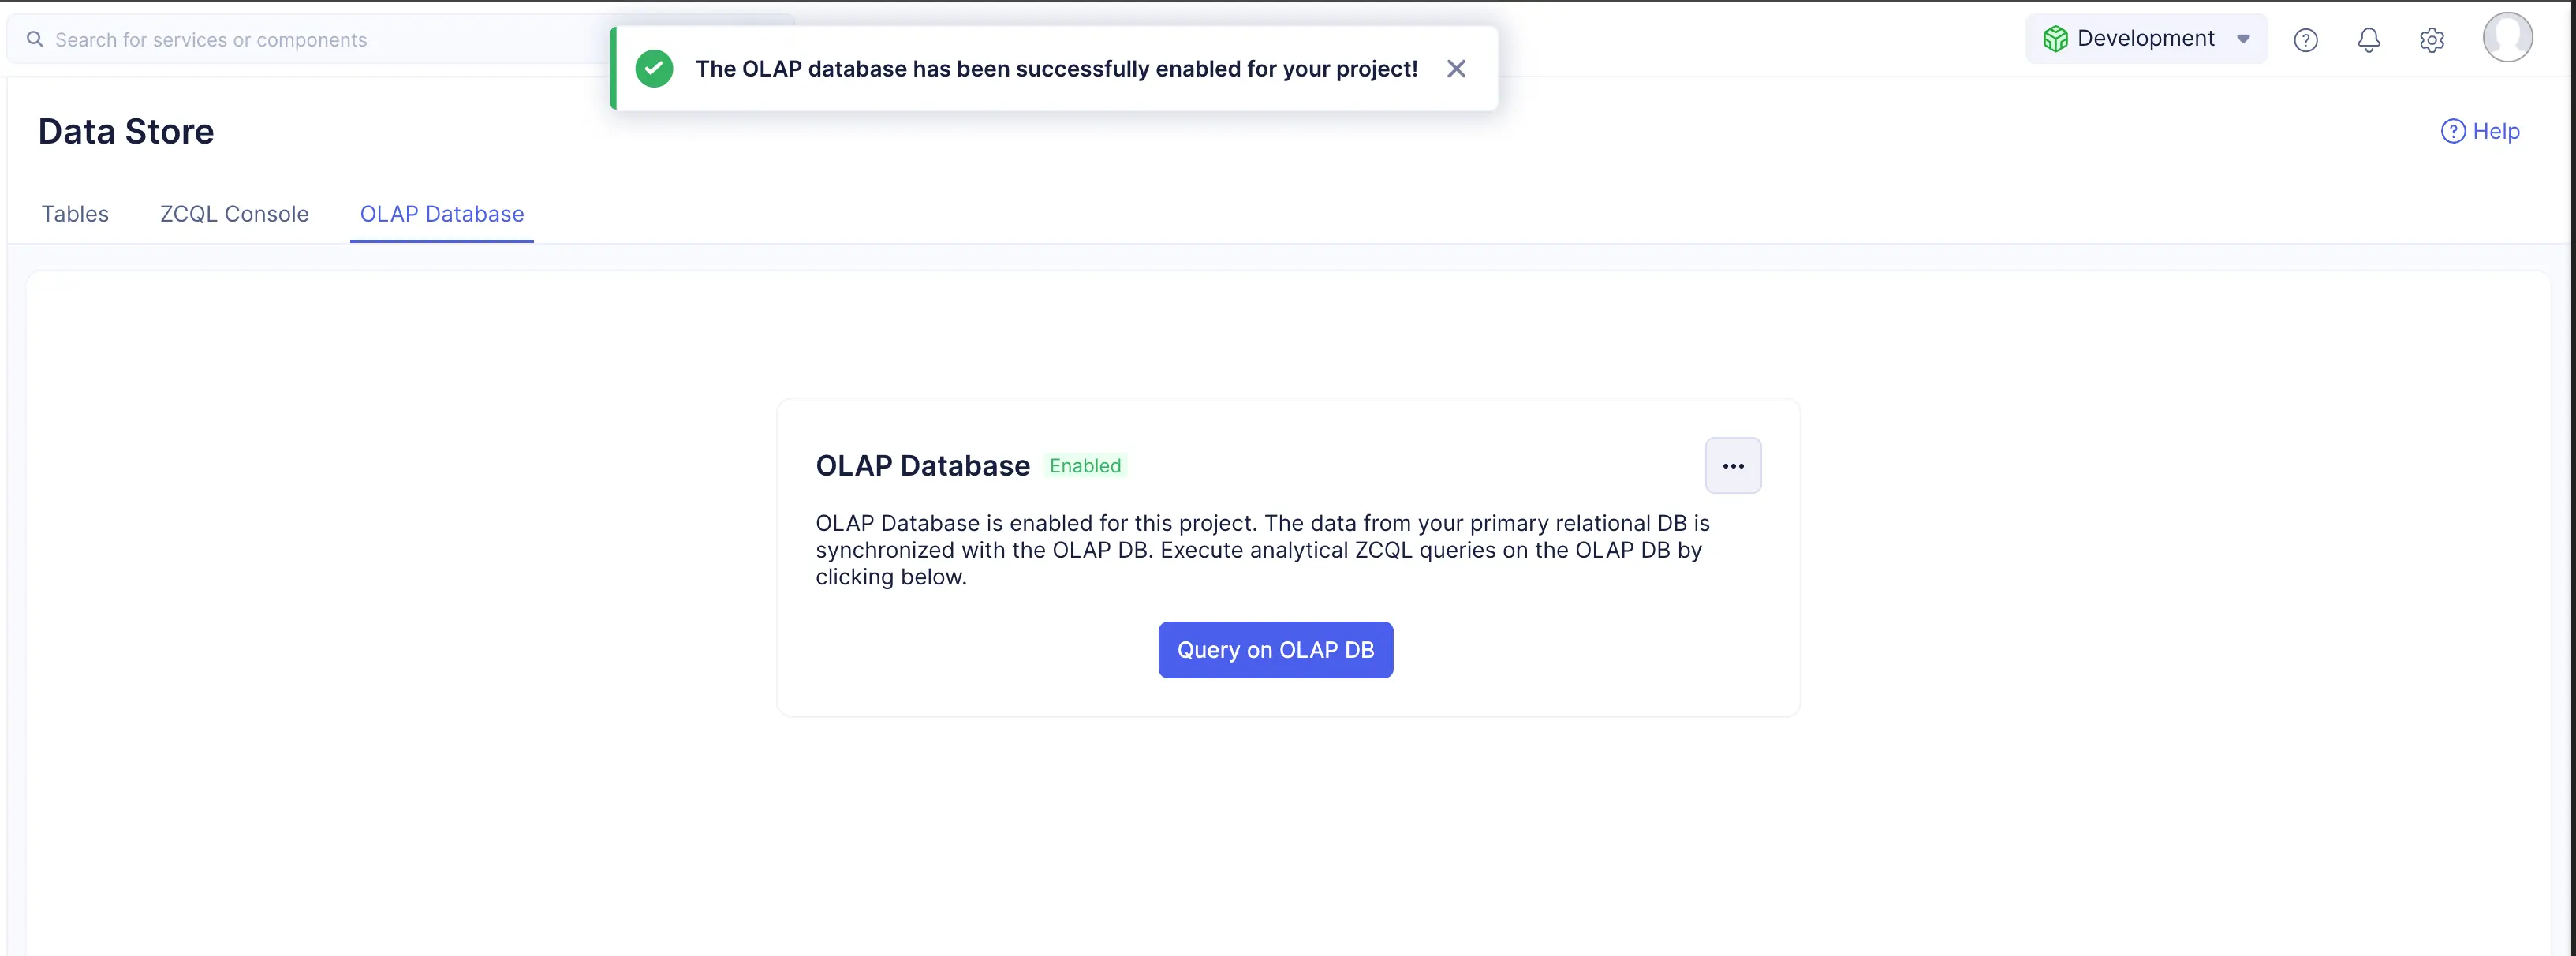The height and width of the screenshot is (956, 2576).
Task: Open the notifications bell
Action: (x=2368, y=40)
